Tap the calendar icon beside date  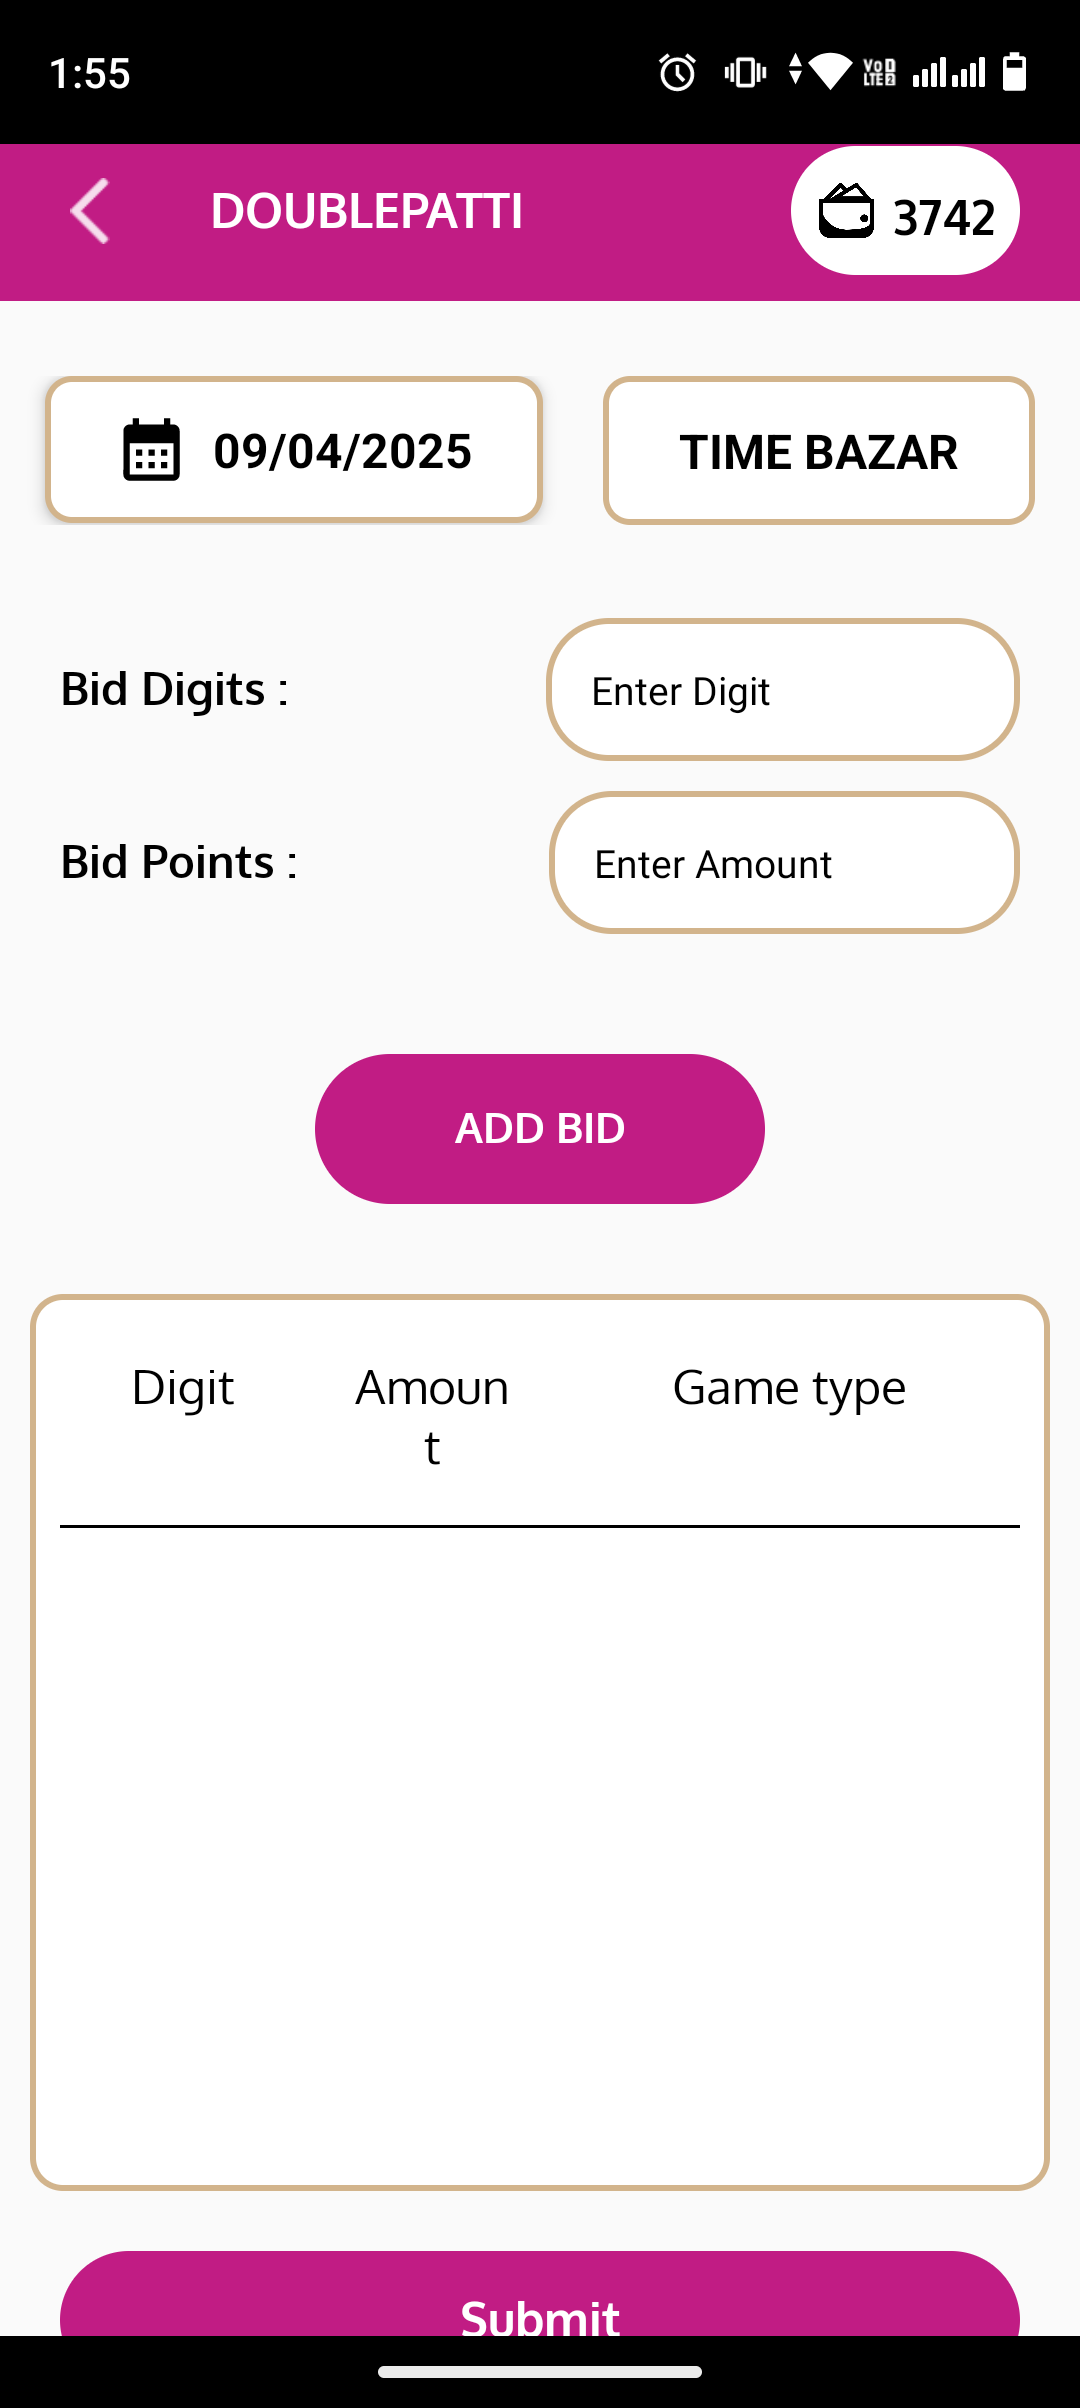pyautogui.click(x=151, y=451)
